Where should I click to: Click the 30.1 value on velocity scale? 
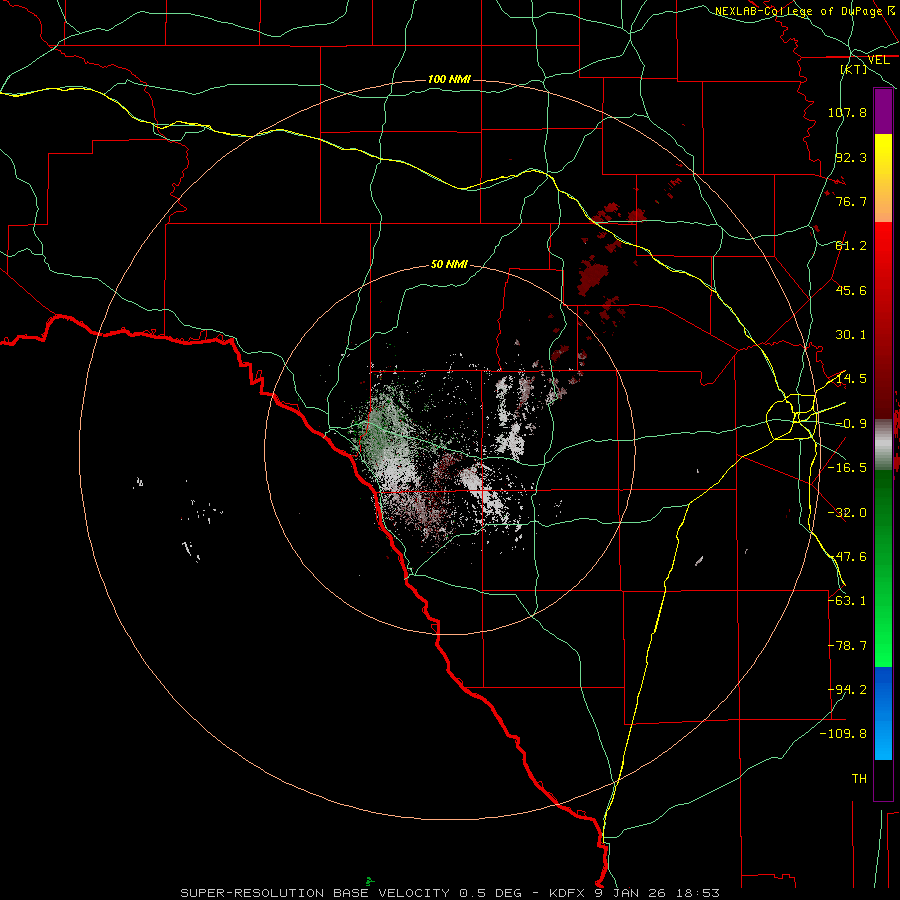click(851, 335)
